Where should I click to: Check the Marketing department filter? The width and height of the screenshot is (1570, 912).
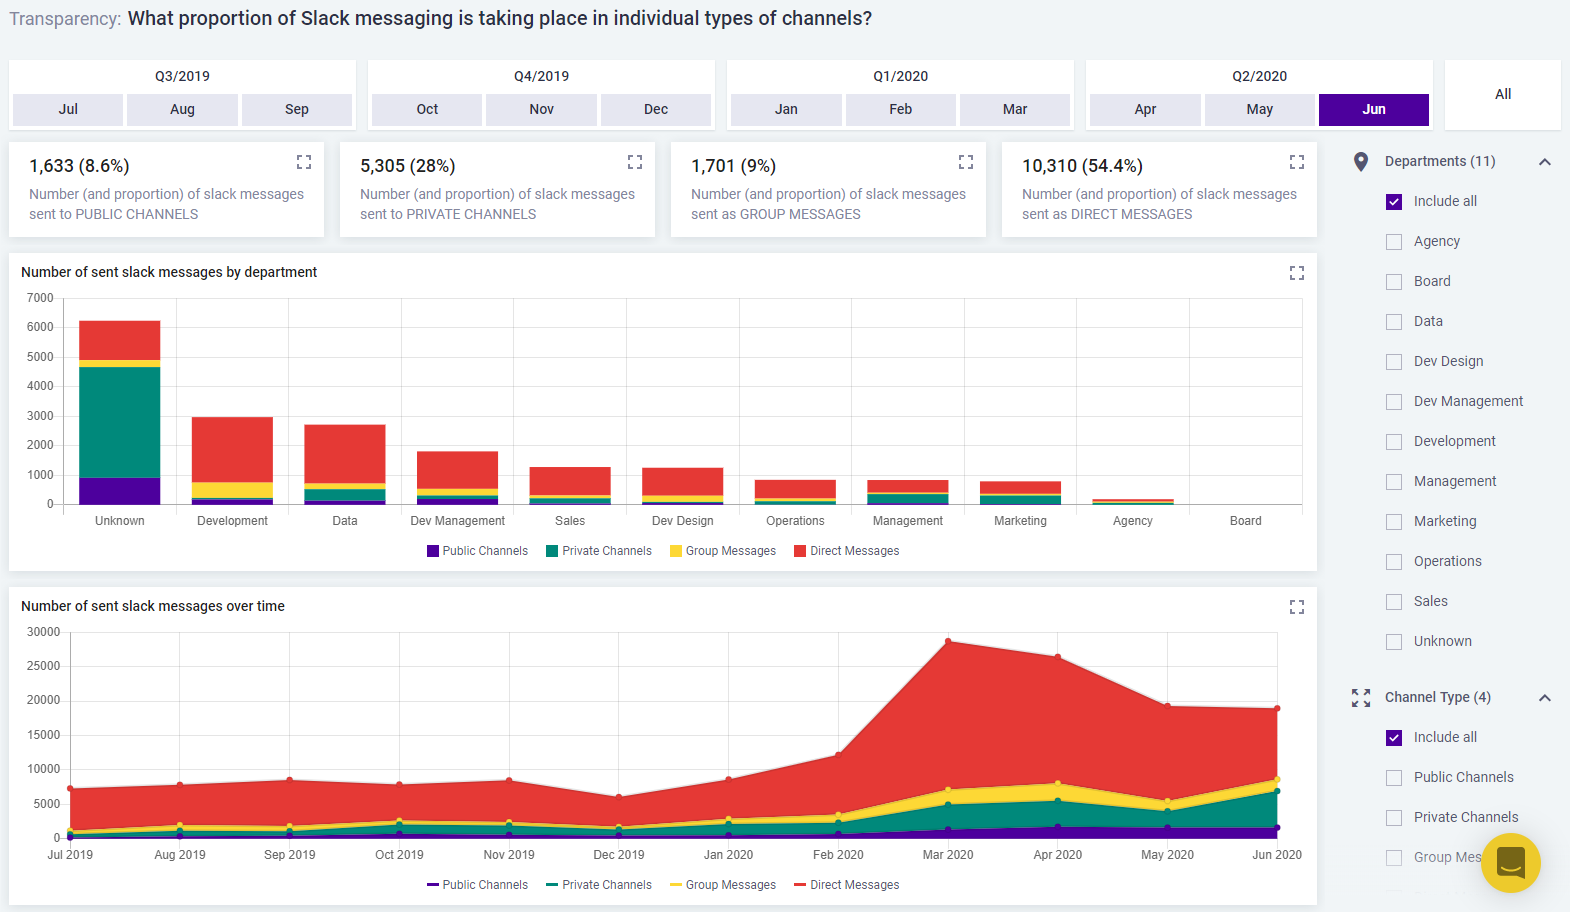point(1394,522)
